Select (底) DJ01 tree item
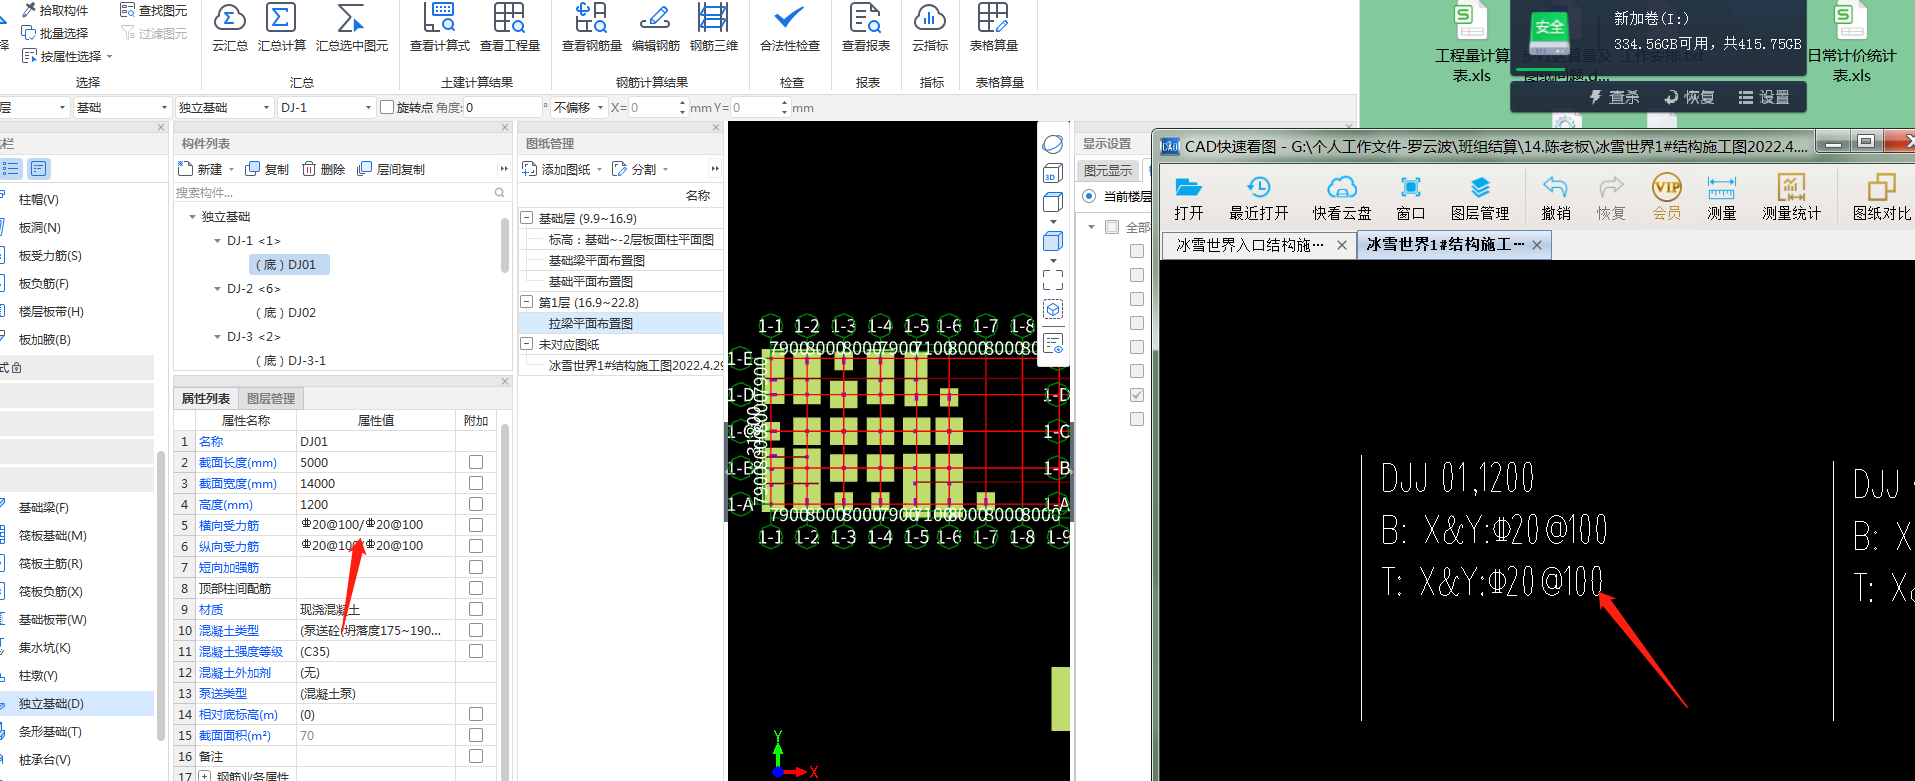The width and height of the screenshot is (1915, 781). (288, 265)
